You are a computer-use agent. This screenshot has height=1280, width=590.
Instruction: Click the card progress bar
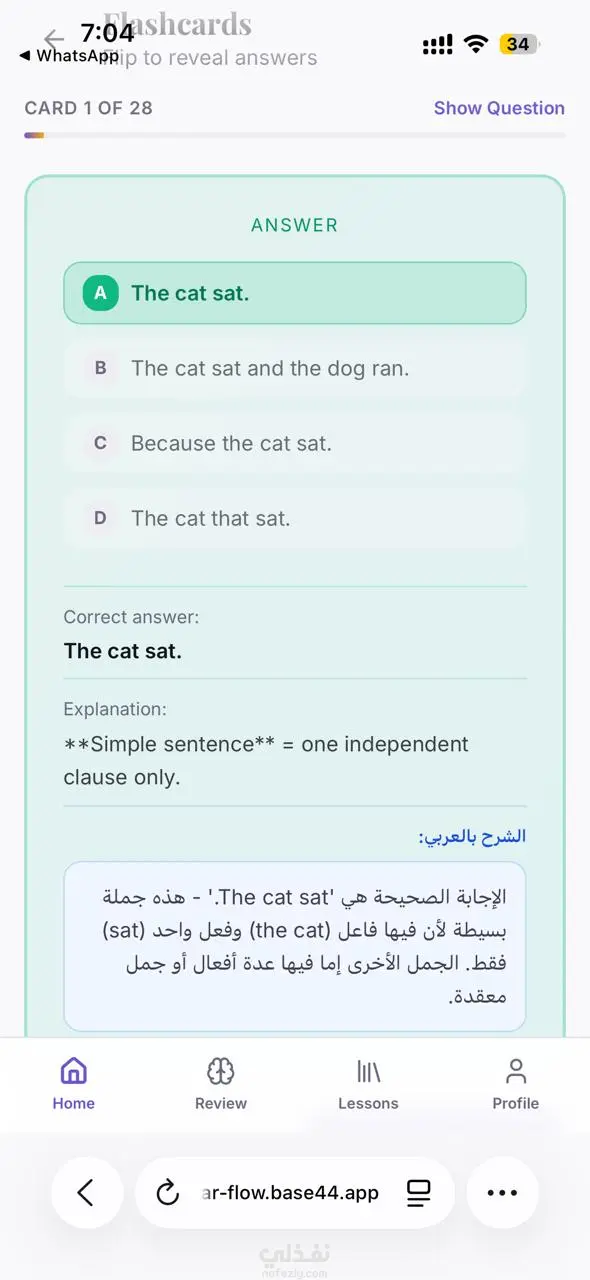coord(295,135)
